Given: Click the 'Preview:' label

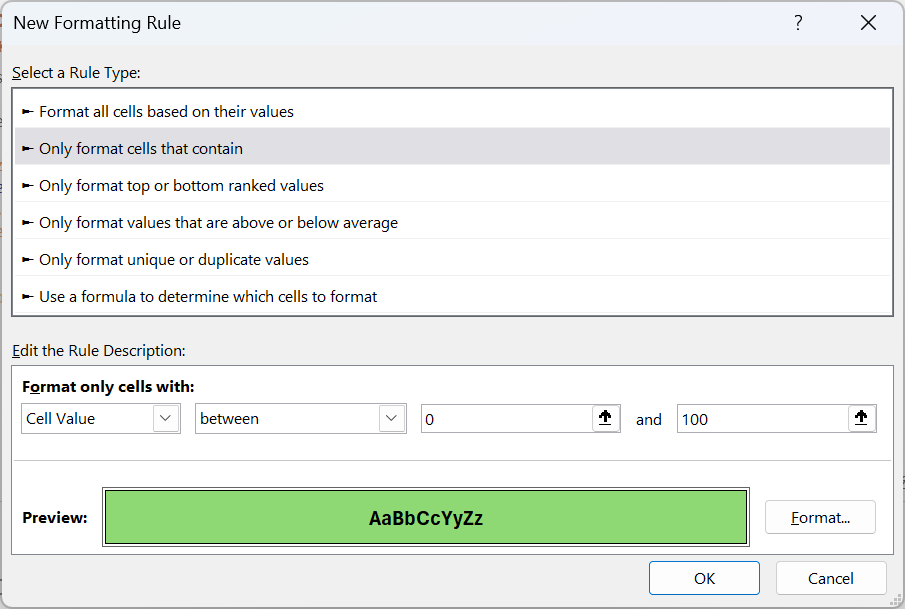Looking at the screenshot, I should click(x=55, y=518).
